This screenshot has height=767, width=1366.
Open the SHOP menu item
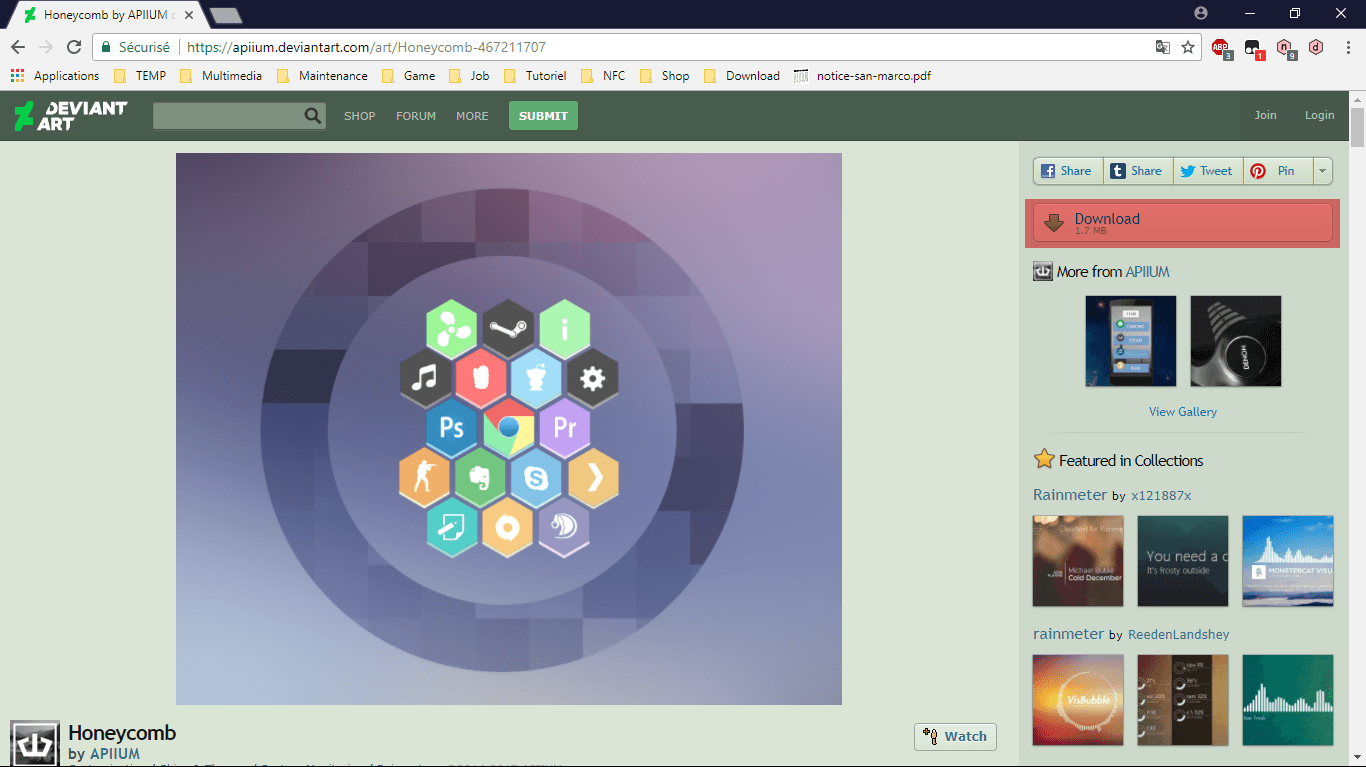point(360,116)
